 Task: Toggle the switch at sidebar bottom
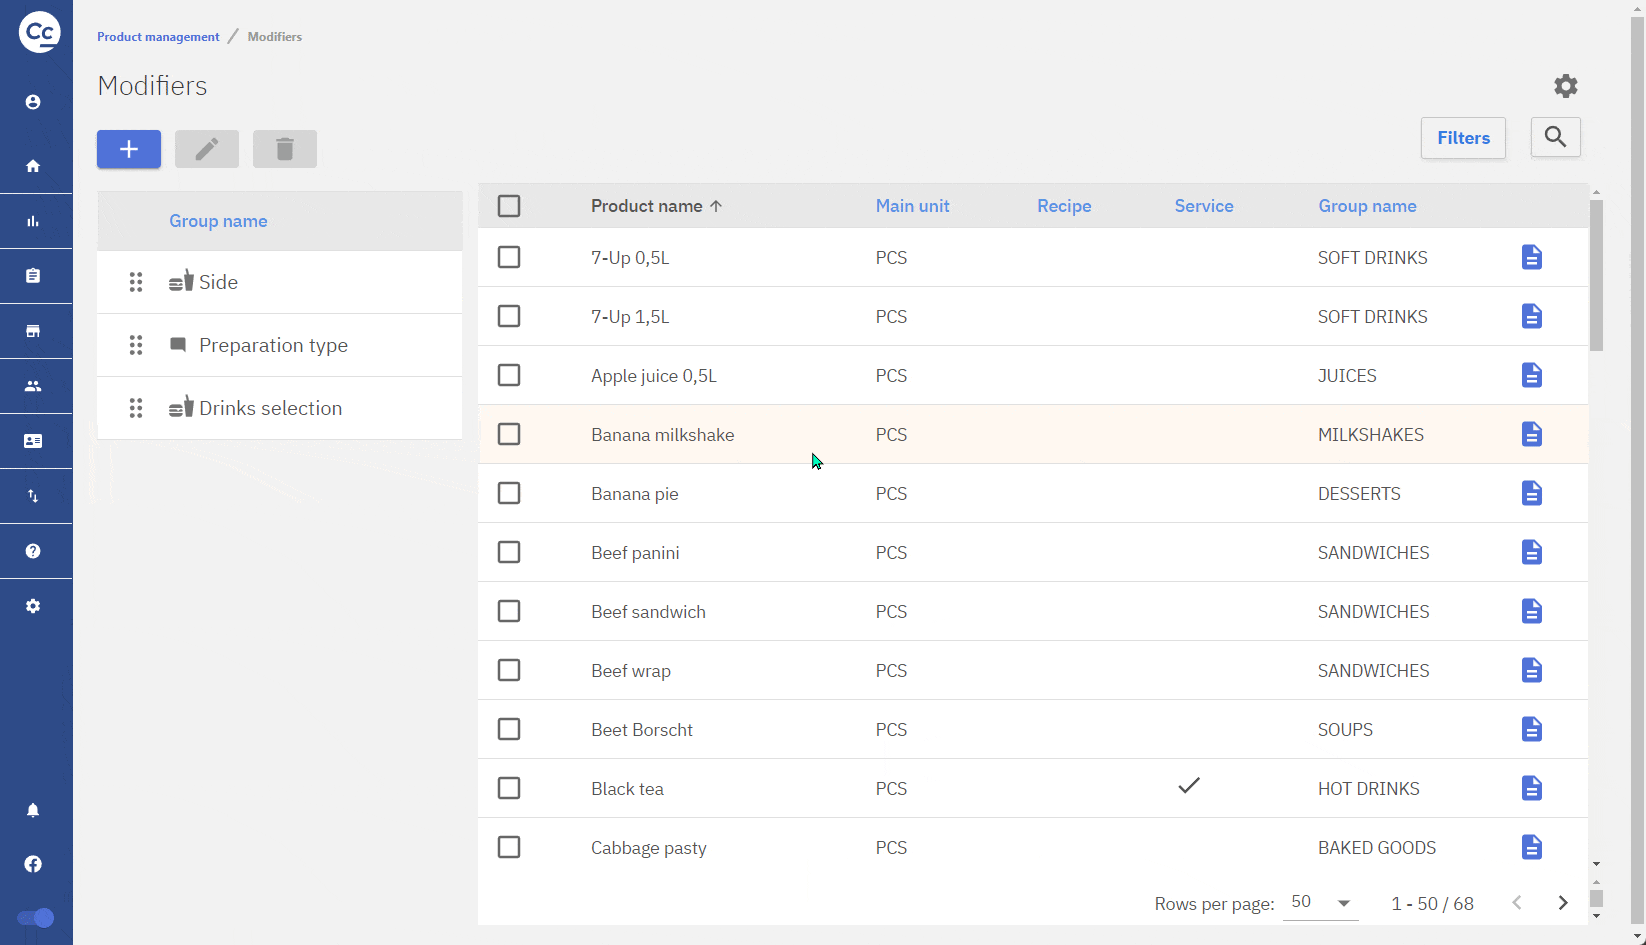pyautogui.click(x=36, y=918)
